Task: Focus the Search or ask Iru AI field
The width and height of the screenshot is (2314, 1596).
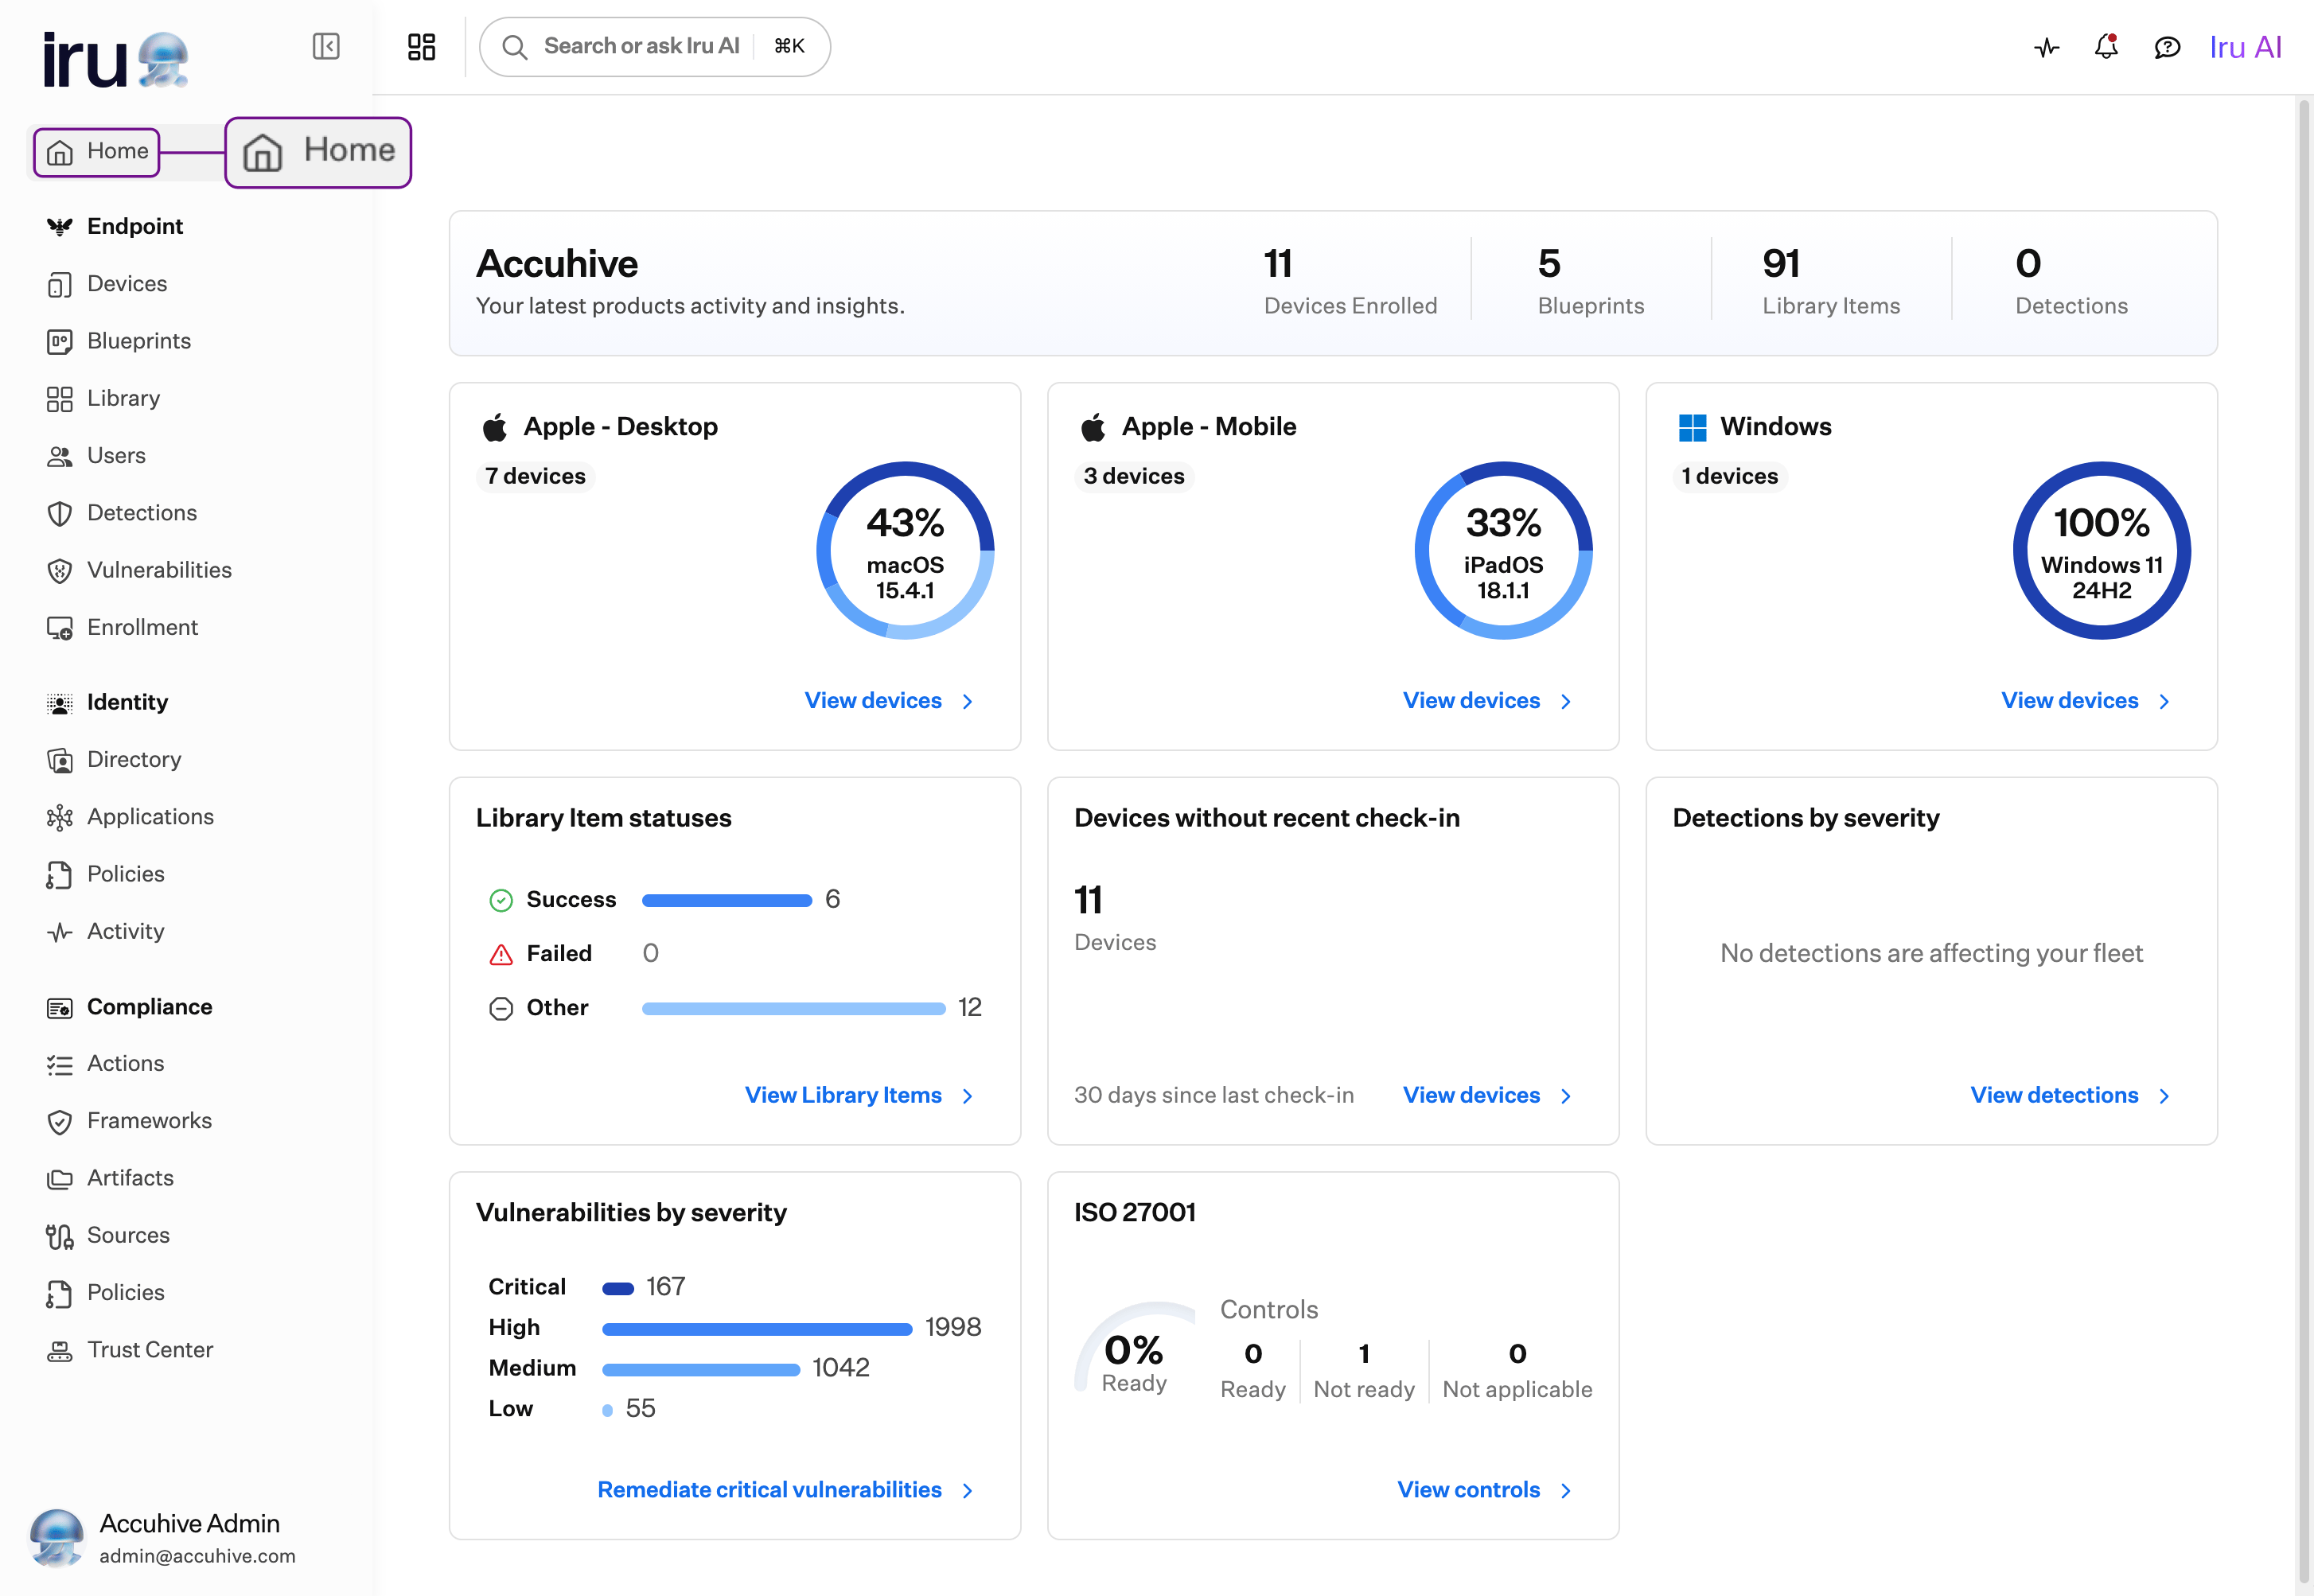Action: tap(655, 46)
